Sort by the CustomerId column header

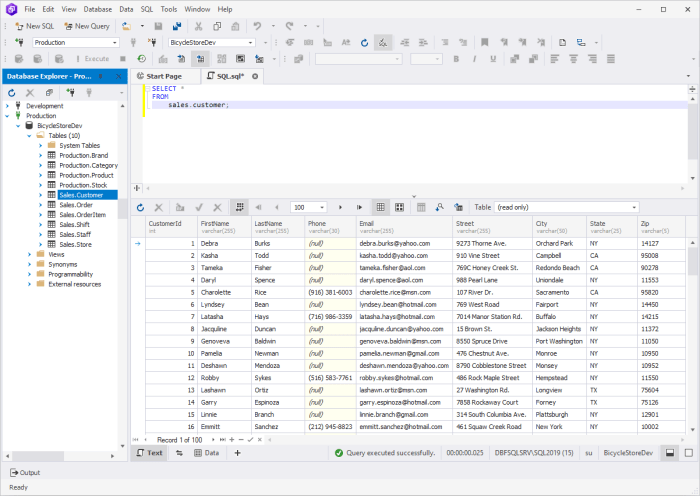[x=171, y=227]
